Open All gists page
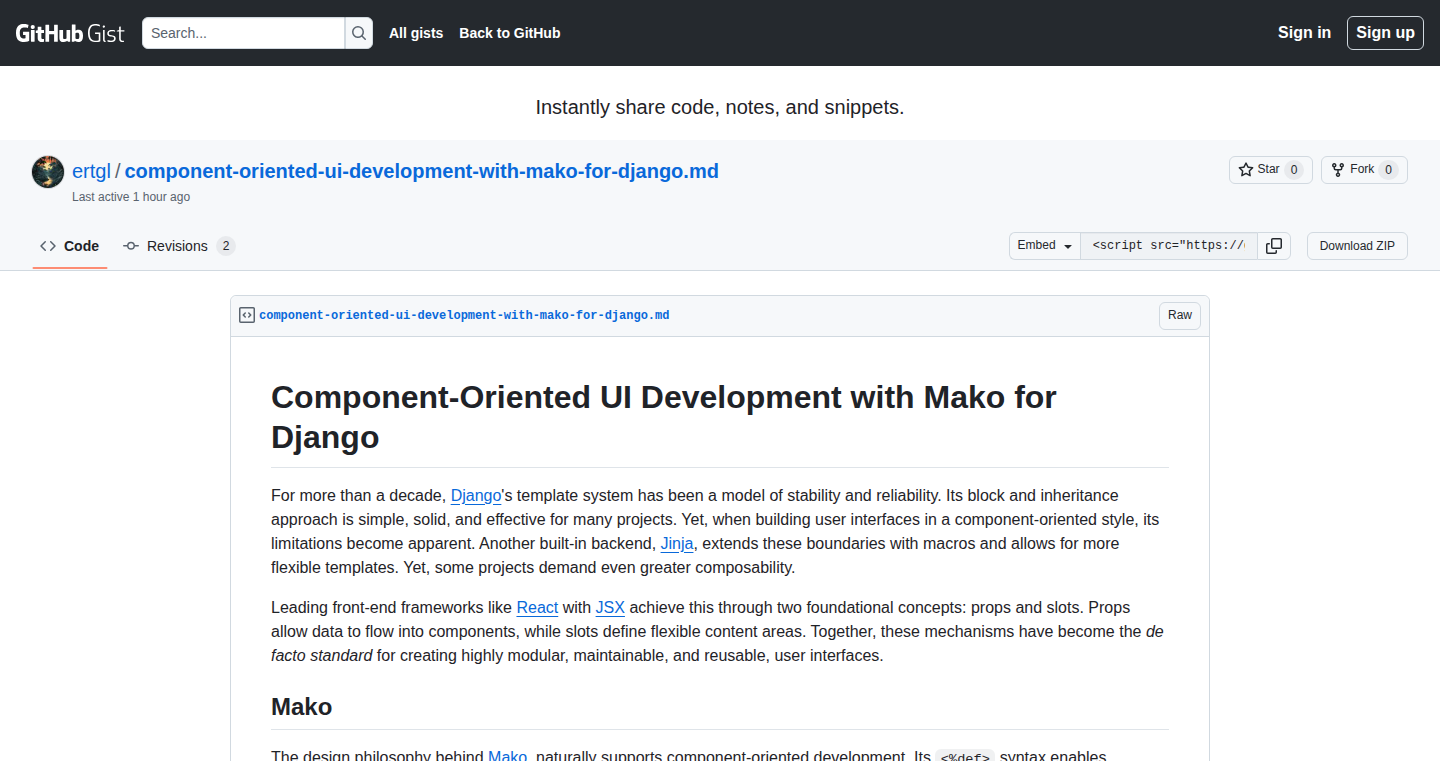This screenshot has width=1440, height=761. point(416,33)
